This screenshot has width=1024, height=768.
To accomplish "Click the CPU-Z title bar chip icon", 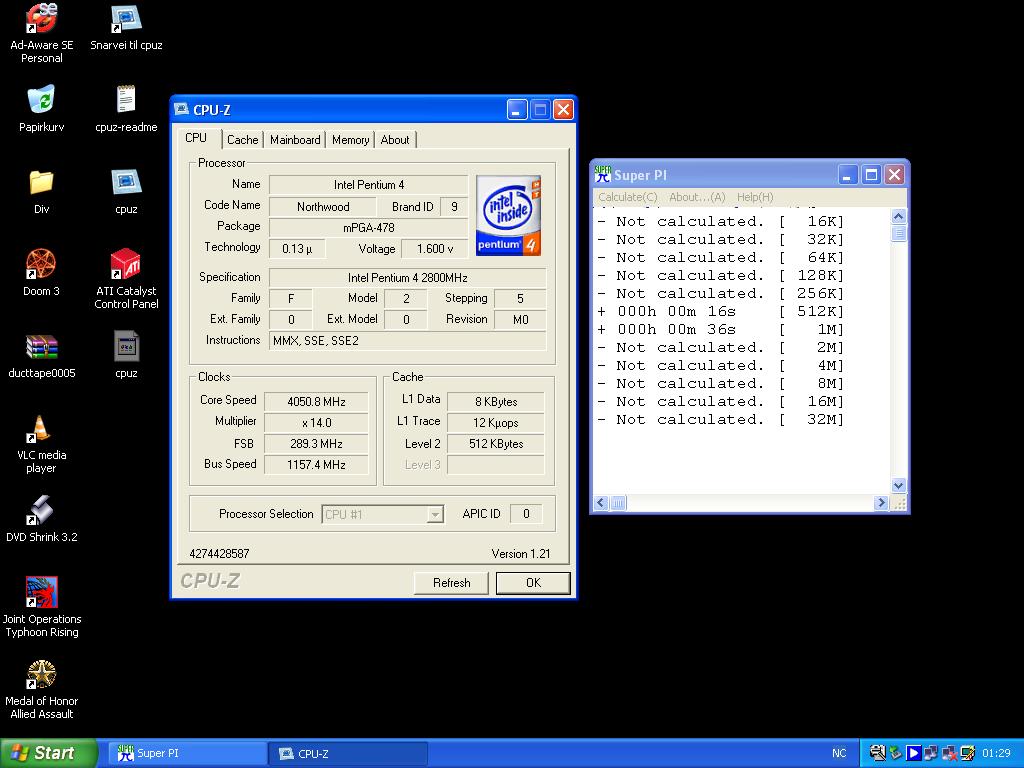I will click(x=182, y=110).
